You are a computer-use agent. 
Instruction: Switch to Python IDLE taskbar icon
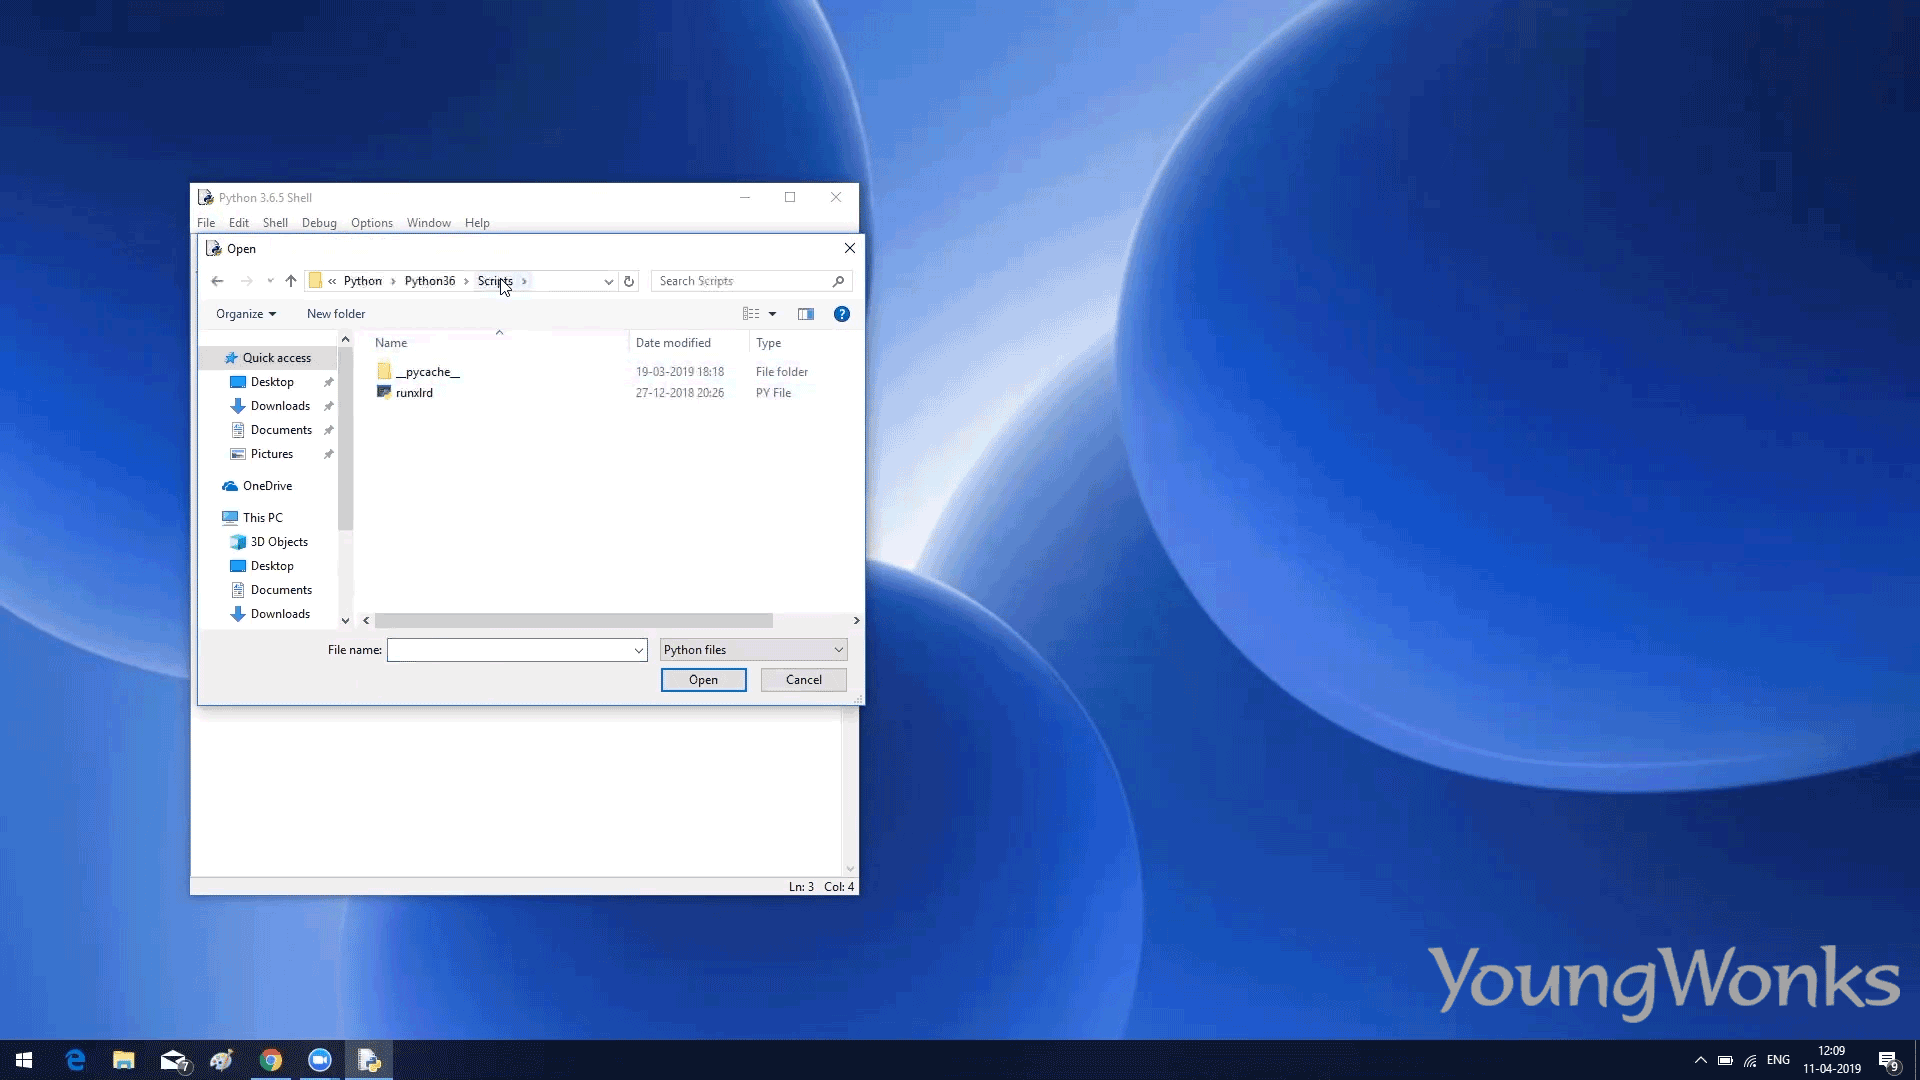point(369,1060)
